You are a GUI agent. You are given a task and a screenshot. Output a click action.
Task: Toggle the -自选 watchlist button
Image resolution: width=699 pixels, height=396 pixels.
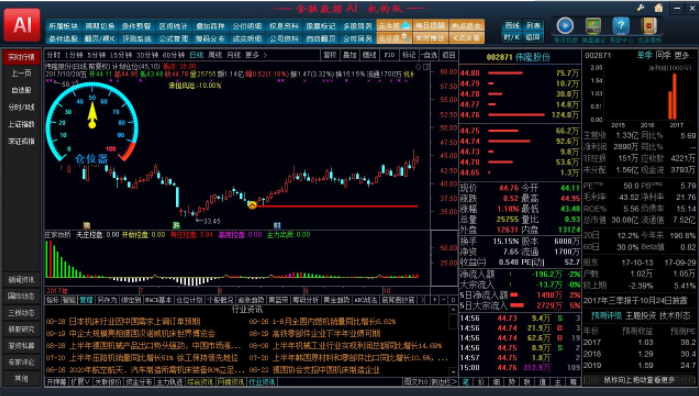[x=429, y=55]
